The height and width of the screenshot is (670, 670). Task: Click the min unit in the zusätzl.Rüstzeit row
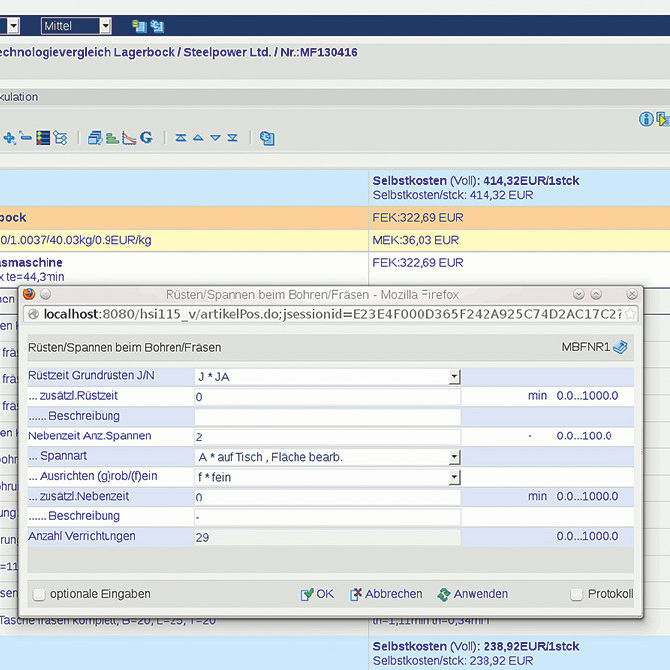tap(537, 396)
